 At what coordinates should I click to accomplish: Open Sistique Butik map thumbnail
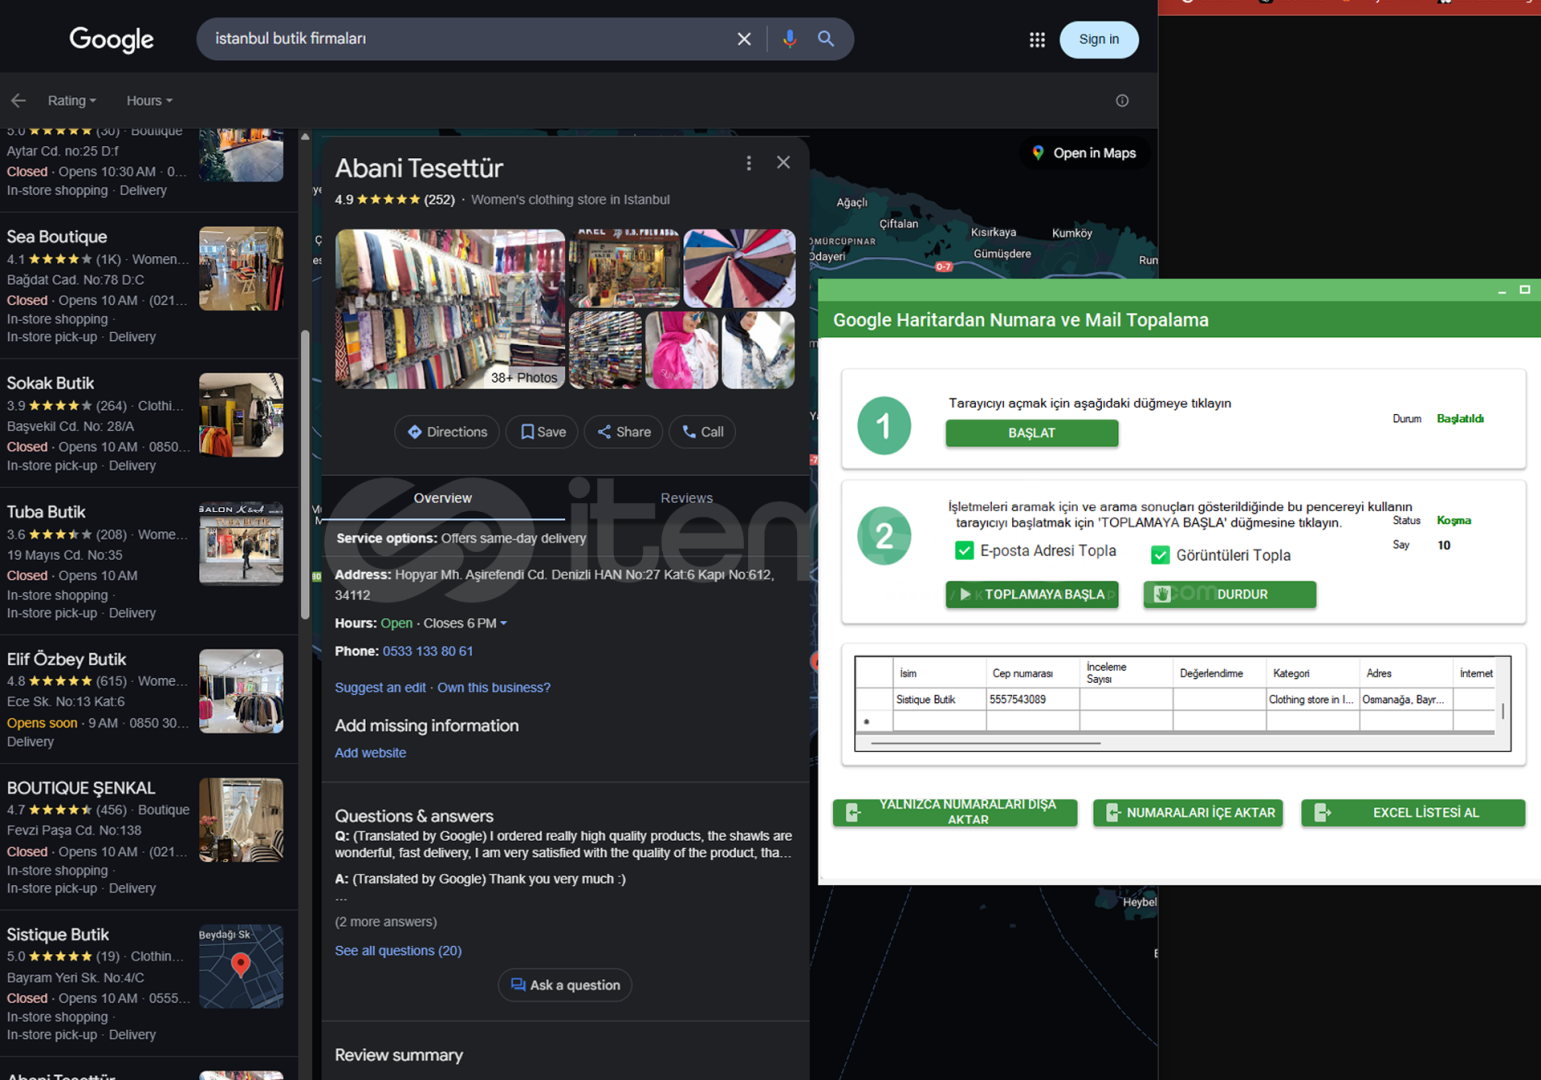[x=241, y=966]
